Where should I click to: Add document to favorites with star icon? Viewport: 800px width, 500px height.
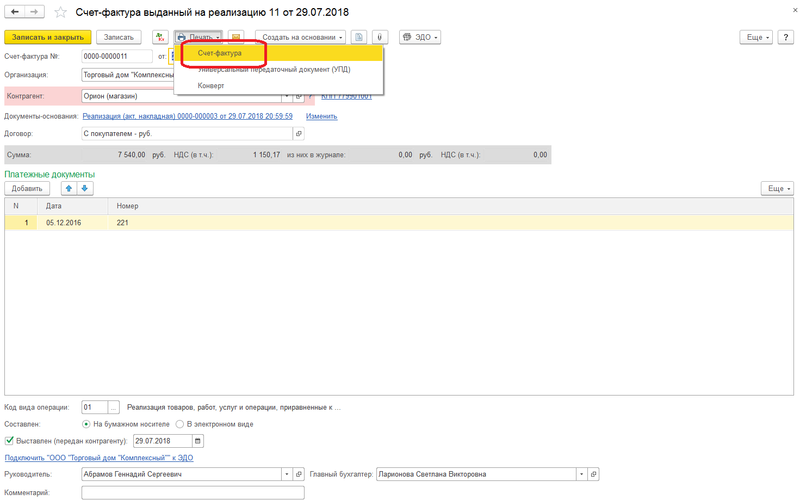point(61,12)
